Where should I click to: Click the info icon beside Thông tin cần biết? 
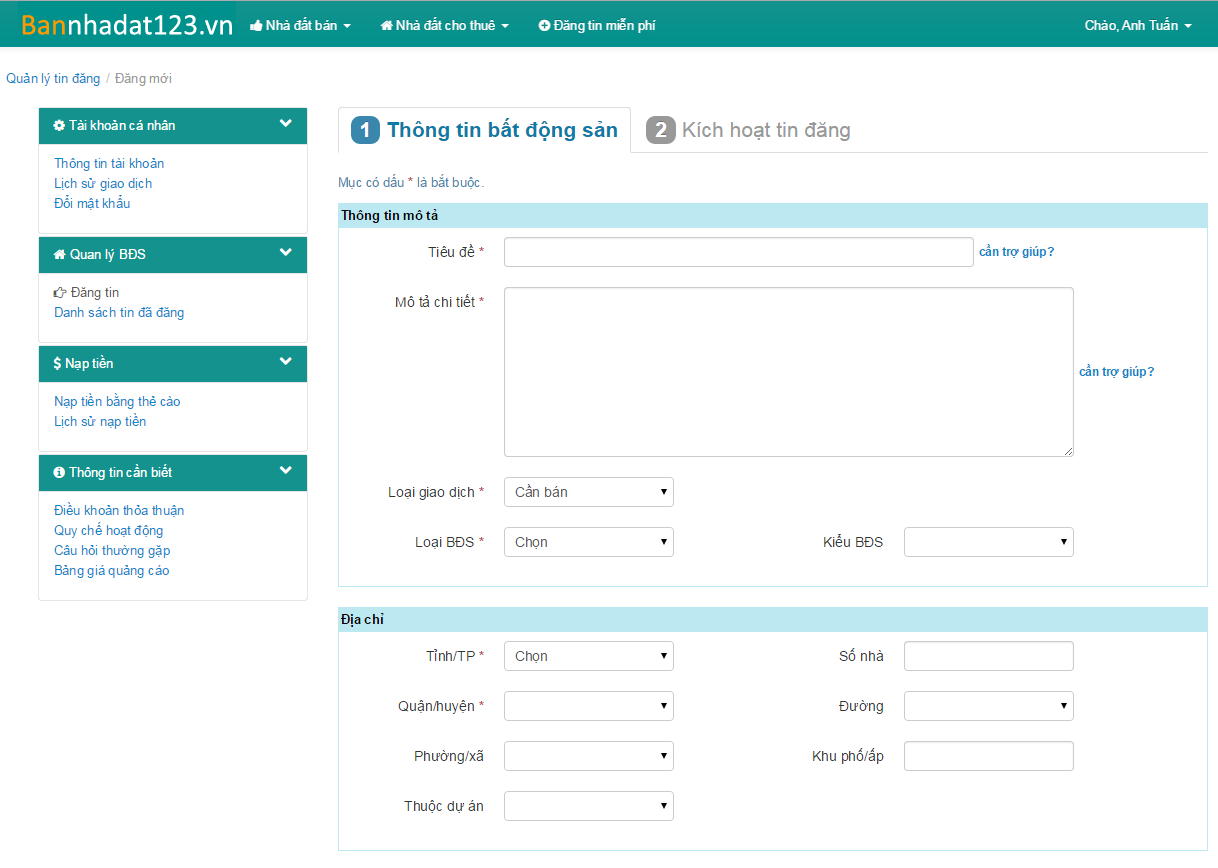click(x=59, y=473)
